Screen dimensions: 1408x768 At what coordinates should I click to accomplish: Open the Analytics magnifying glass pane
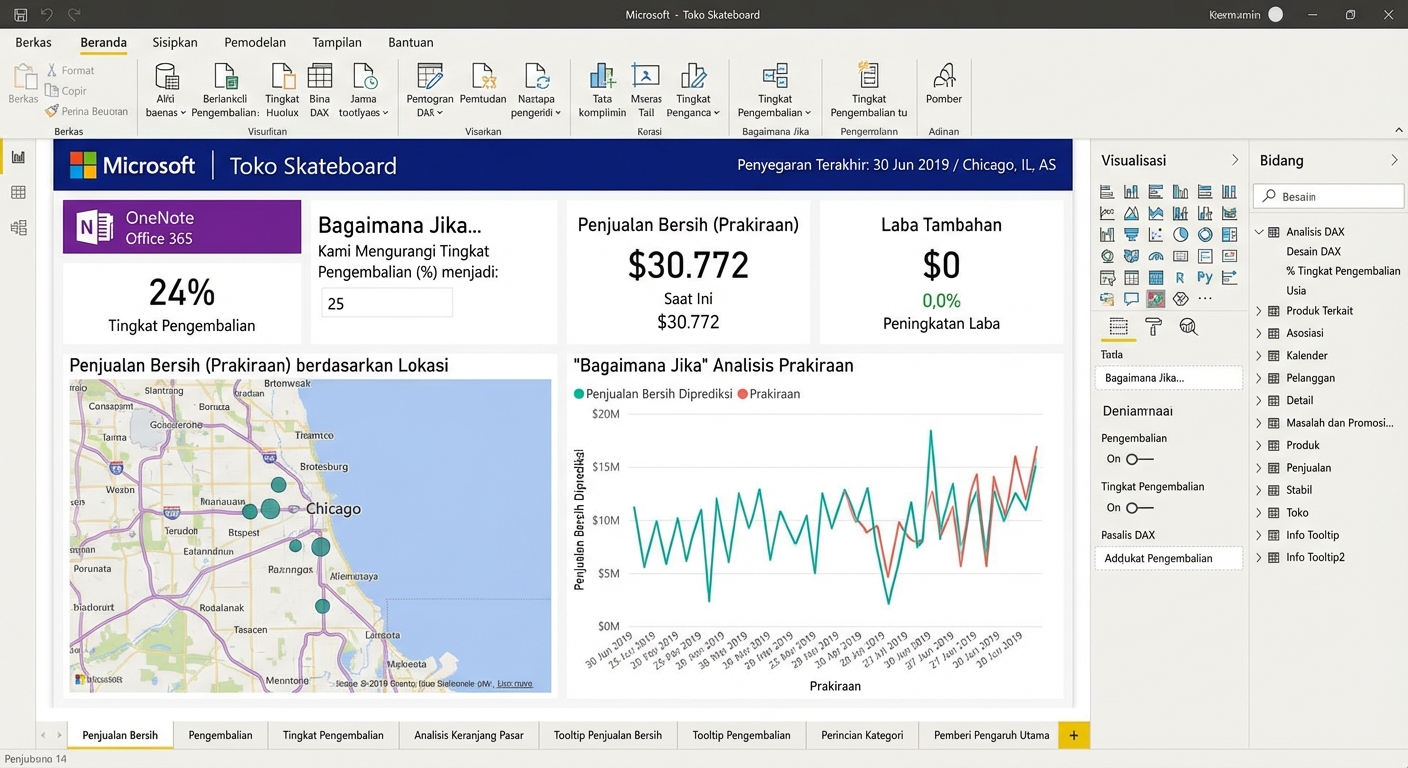pyautogui.click(x=1190, y=326)
